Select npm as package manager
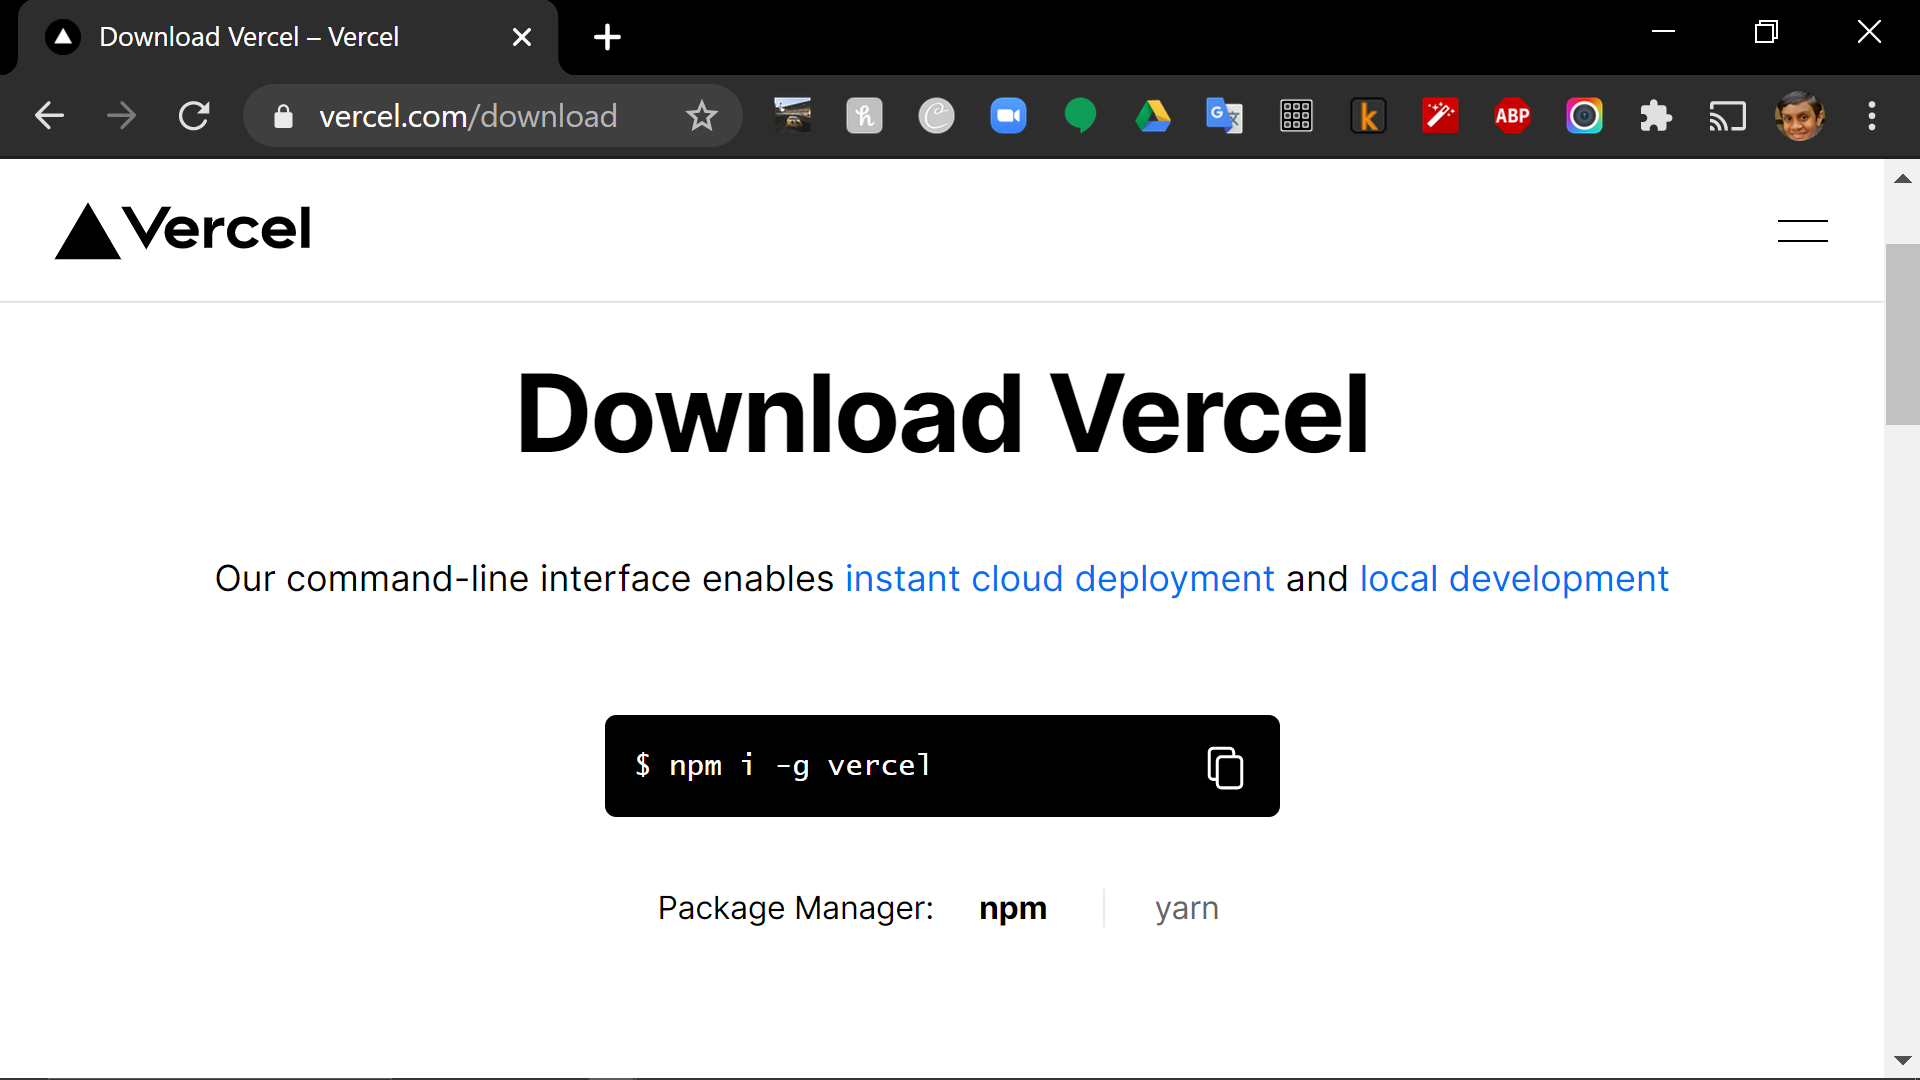The width and height of the screenshot is (1920, 1080). pos(1012,908)
